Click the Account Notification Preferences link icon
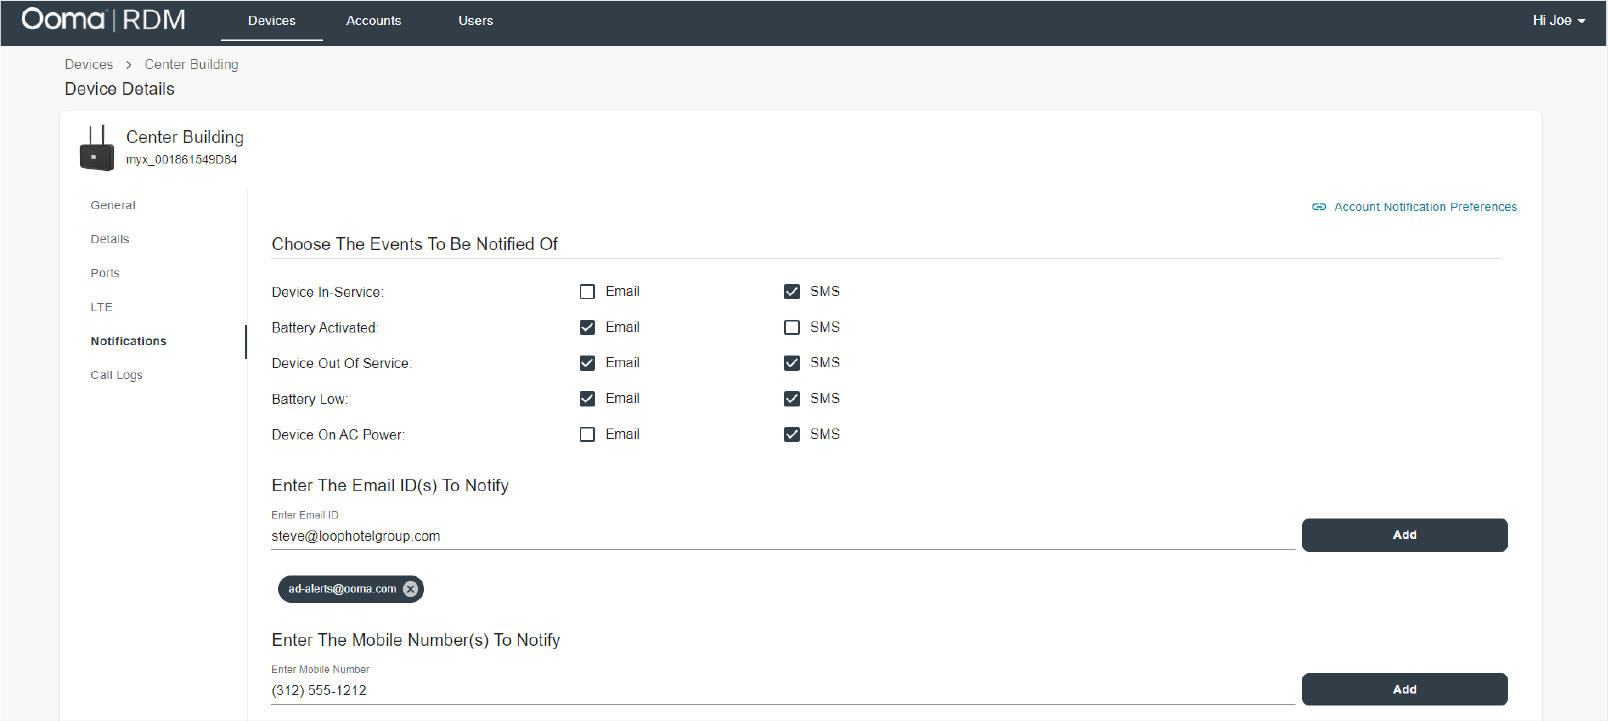Image resolution: width=1608 pixels, height=721 pixels. (x=1319, y=207)
